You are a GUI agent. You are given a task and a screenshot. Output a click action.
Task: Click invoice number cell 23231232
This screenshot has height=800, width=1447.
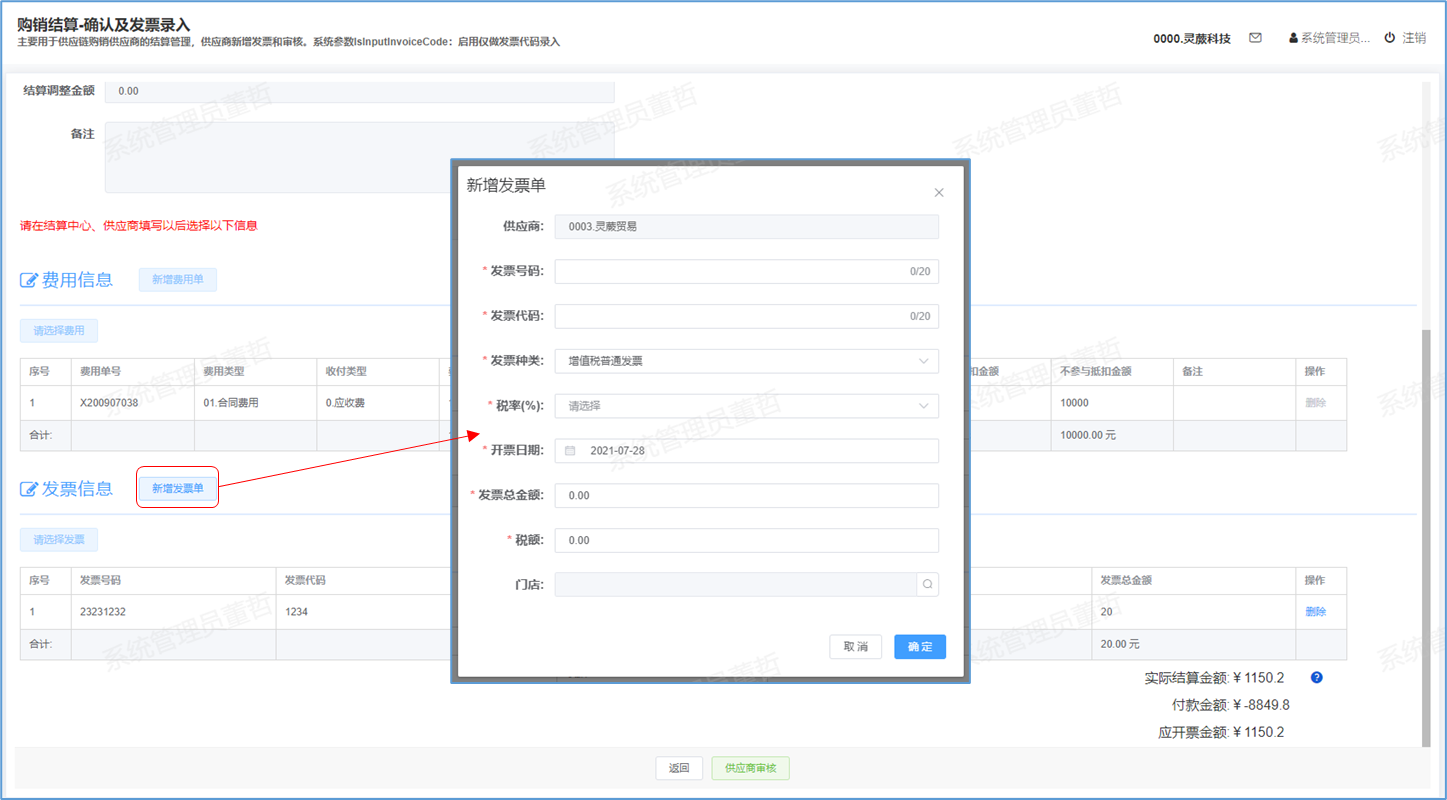174,612
